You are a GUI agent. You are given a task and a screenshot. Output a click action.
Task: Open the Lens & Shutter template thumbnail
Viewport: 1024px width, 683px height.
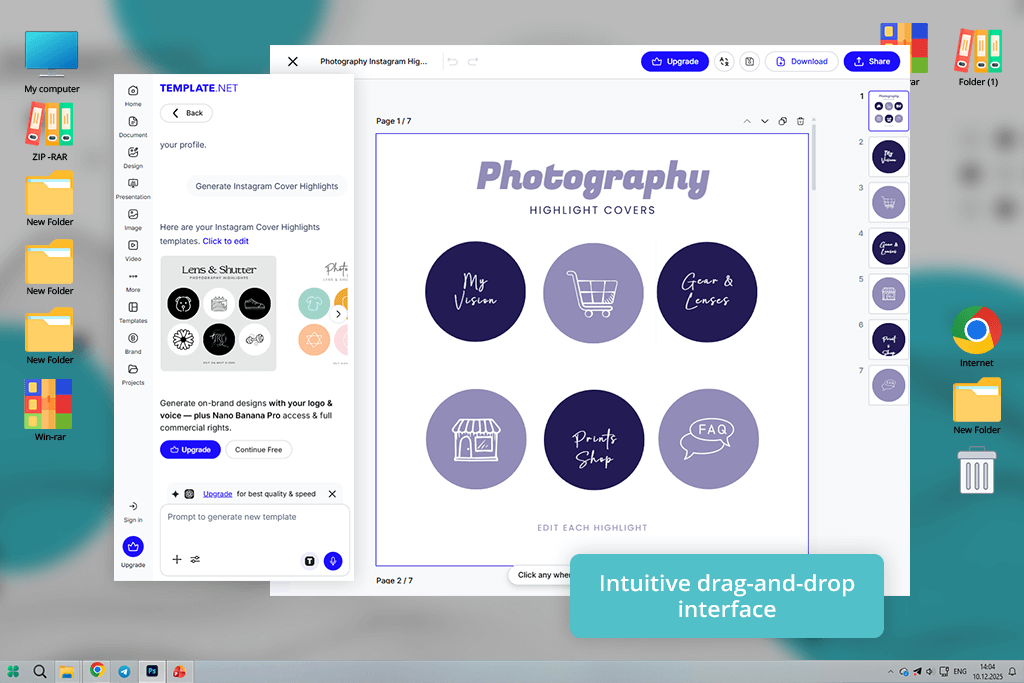[x=218, y=313]
